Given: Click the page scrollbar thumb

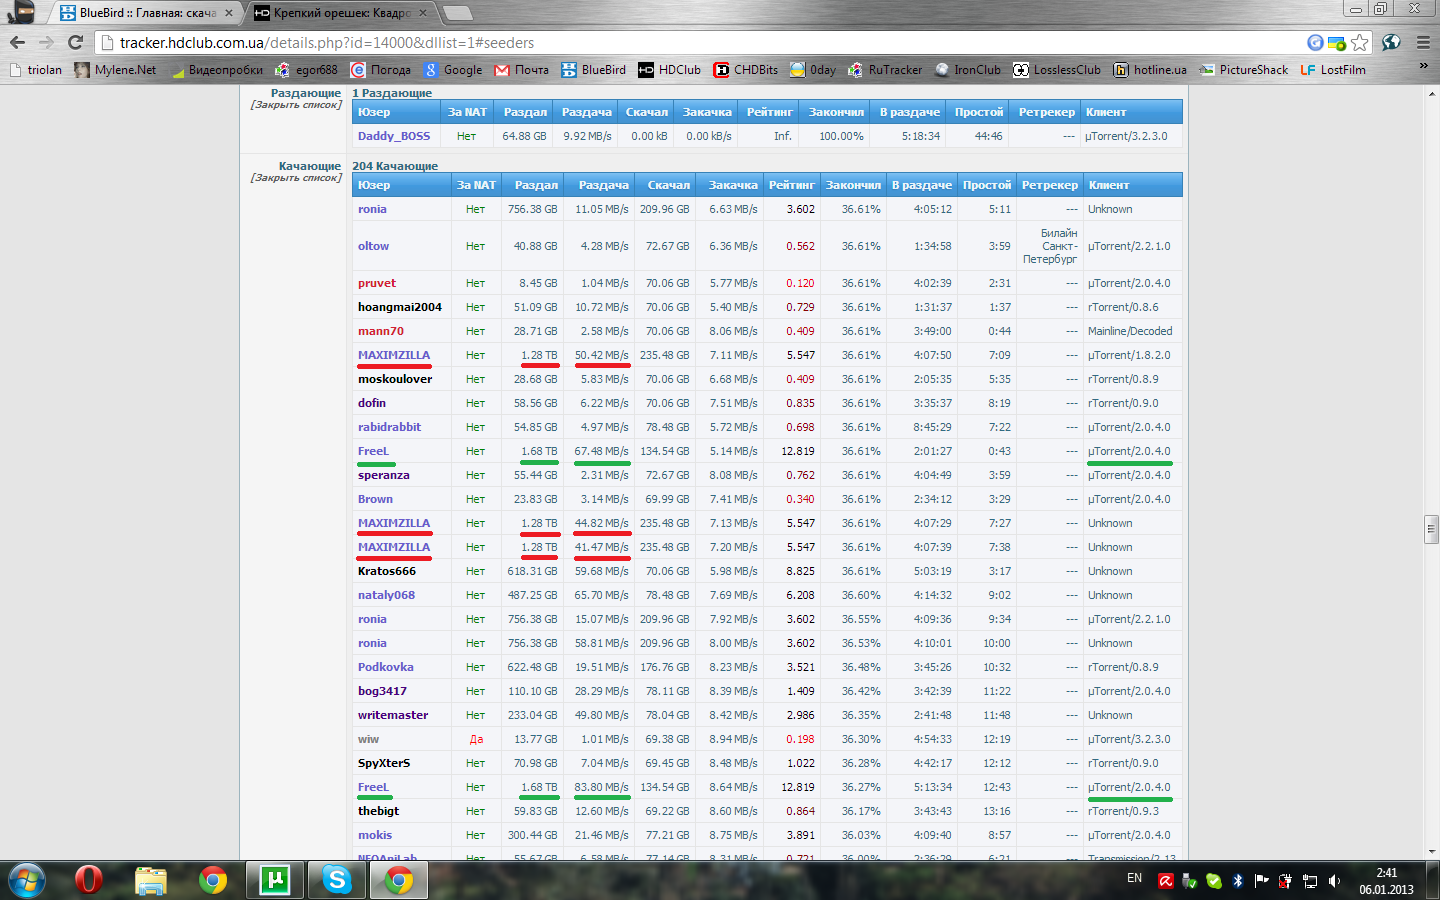Looking at the screenshot, I should click(x=1431, y=528).
